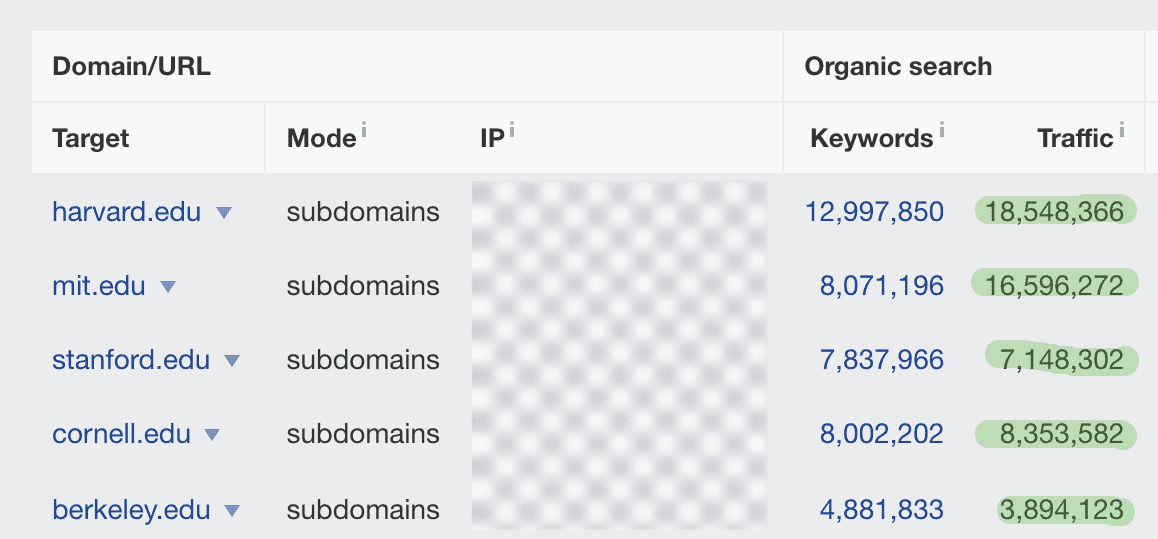Sort by the Traffic column header
Viewport: 1158px width, 539px height.
1075,138
